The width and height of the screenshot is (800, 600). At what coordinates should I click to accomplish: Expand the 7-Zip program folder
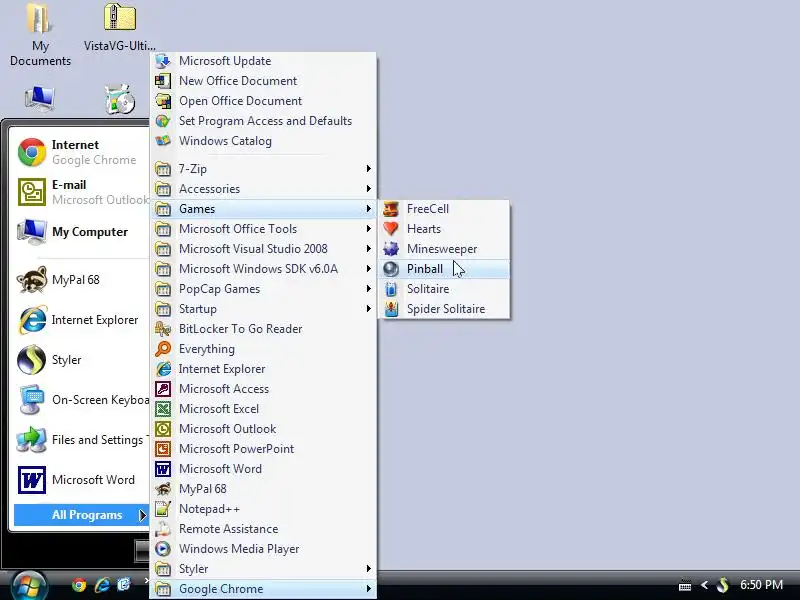coord(264,169)
